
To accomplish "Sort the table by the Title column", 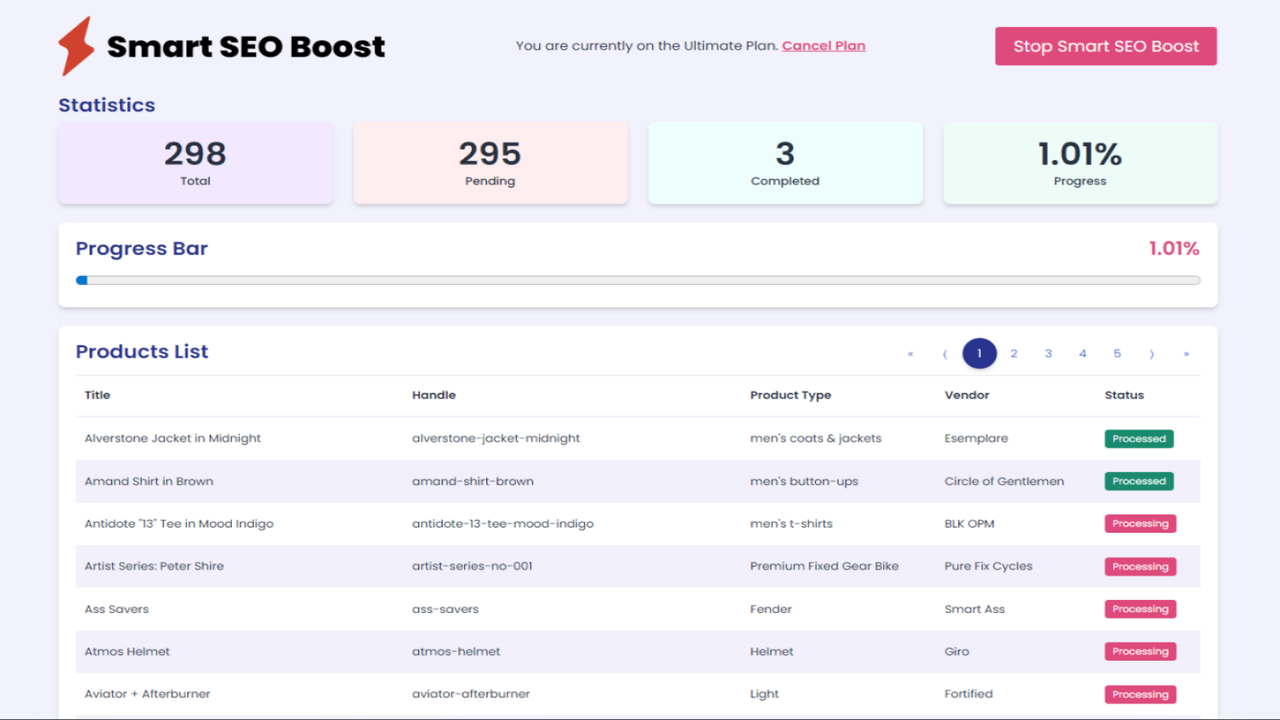I will click(97, 394).
